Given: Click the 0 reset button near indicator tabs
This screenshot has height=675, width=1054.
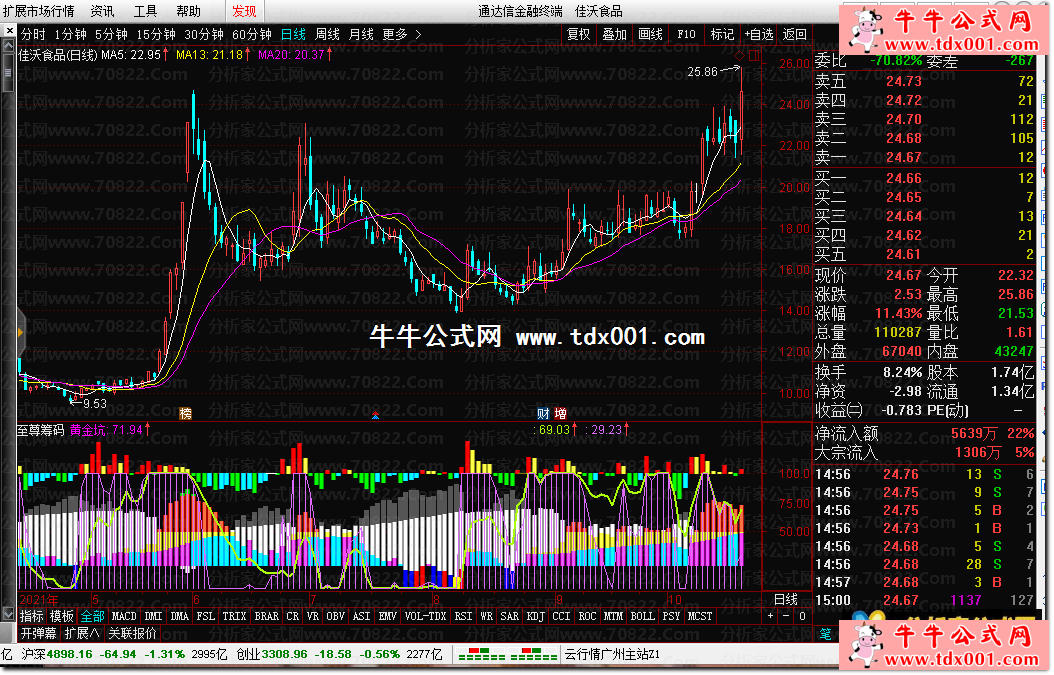Looking at the screenshot, I should tap(802, 615).
